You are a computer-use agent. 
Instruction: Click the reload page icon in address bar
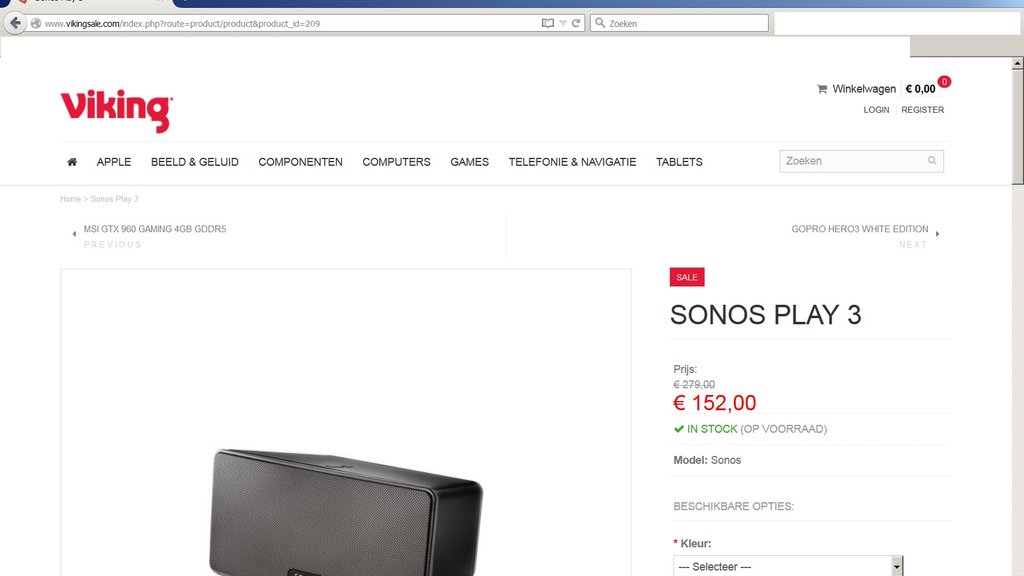click(576, 23)
